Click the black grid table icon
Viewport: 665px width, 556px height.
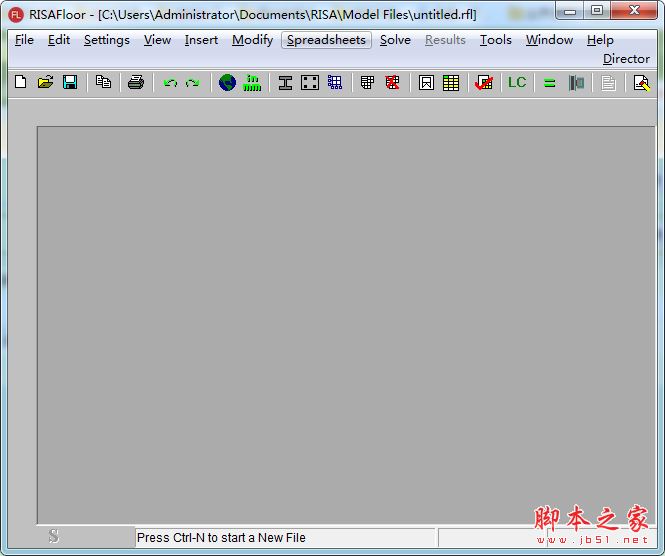[x=367, y=82]
